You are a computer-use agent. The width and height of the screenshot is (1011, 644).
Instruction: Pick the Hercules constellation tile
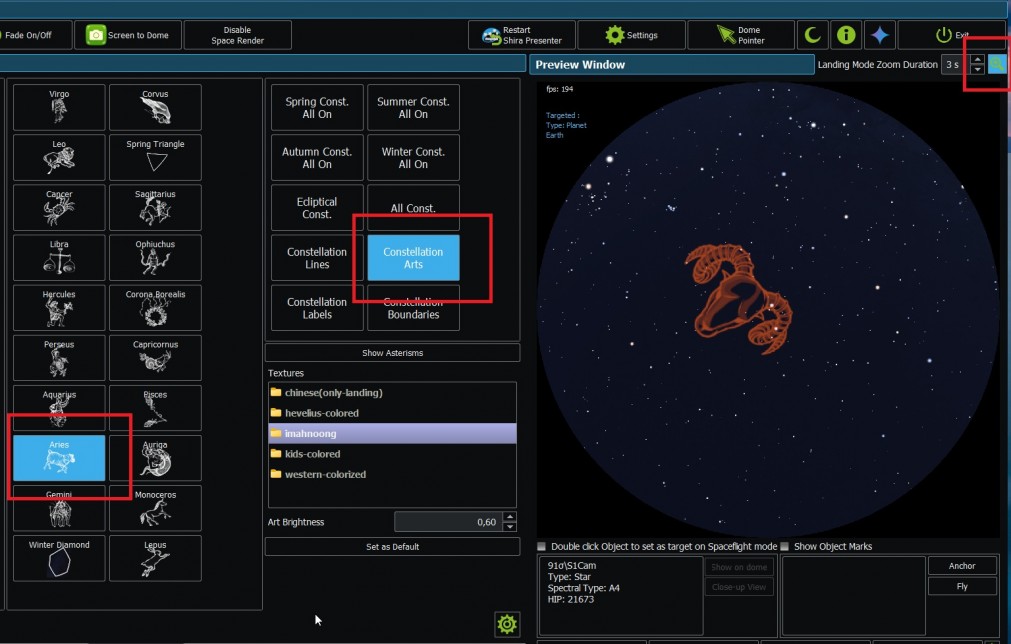(x=59, y=307)
